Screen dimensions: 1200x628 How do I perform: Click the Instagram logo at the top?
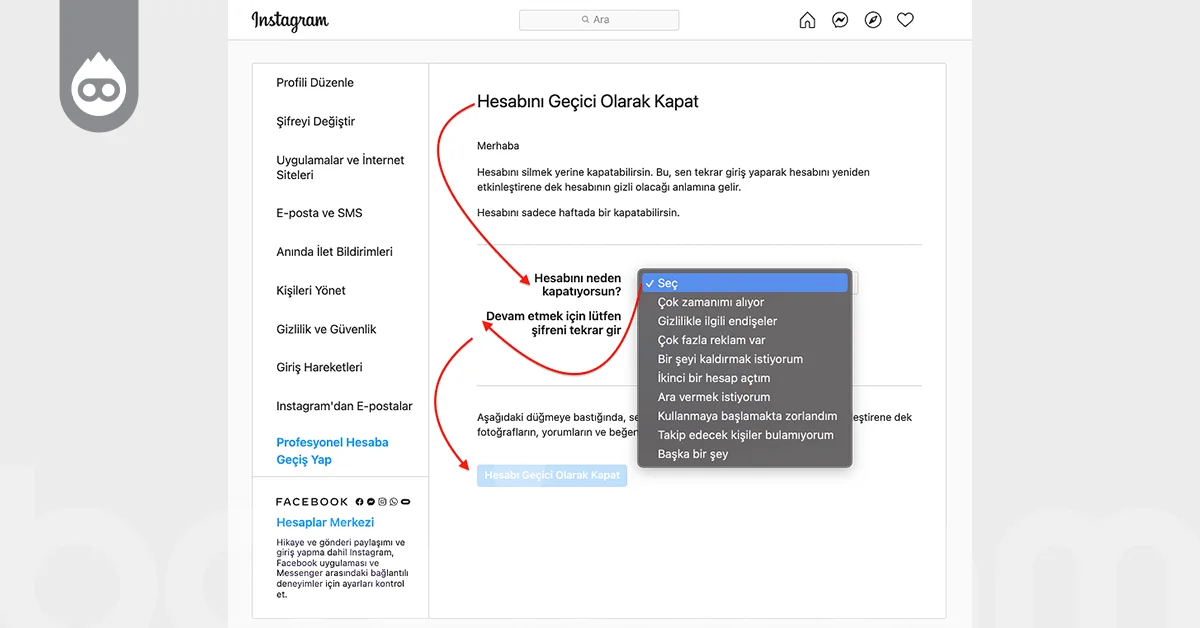(290, 20)
